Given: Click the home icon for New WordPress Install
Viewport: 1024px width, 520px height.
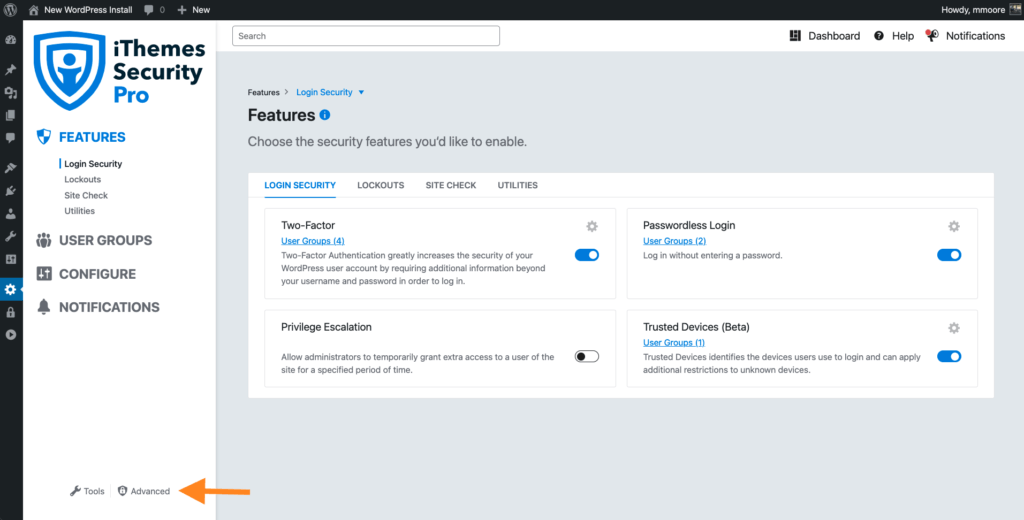Looking at the screenshot, I should point(33,10).
